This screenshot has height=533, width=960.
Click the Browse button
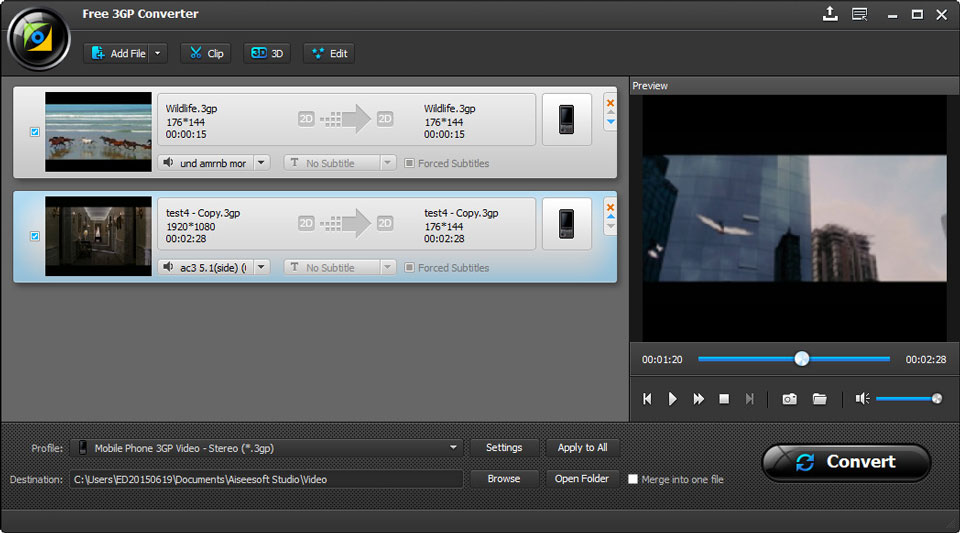tap(504, 479)
